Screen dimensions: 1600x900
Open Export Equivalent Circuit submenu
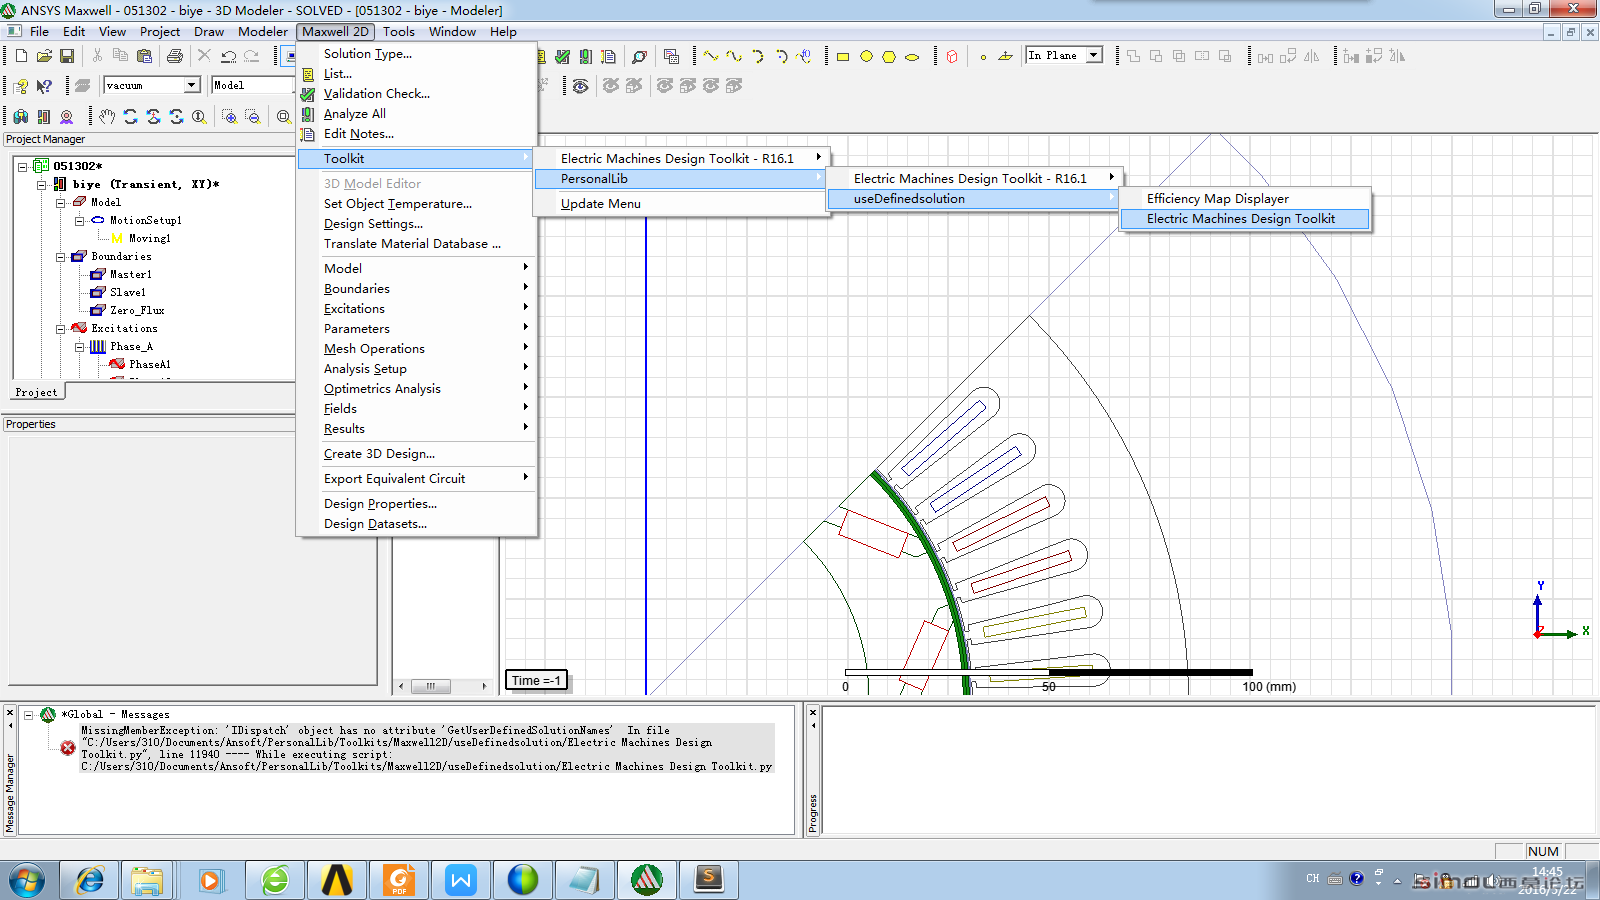click(417, 479)
